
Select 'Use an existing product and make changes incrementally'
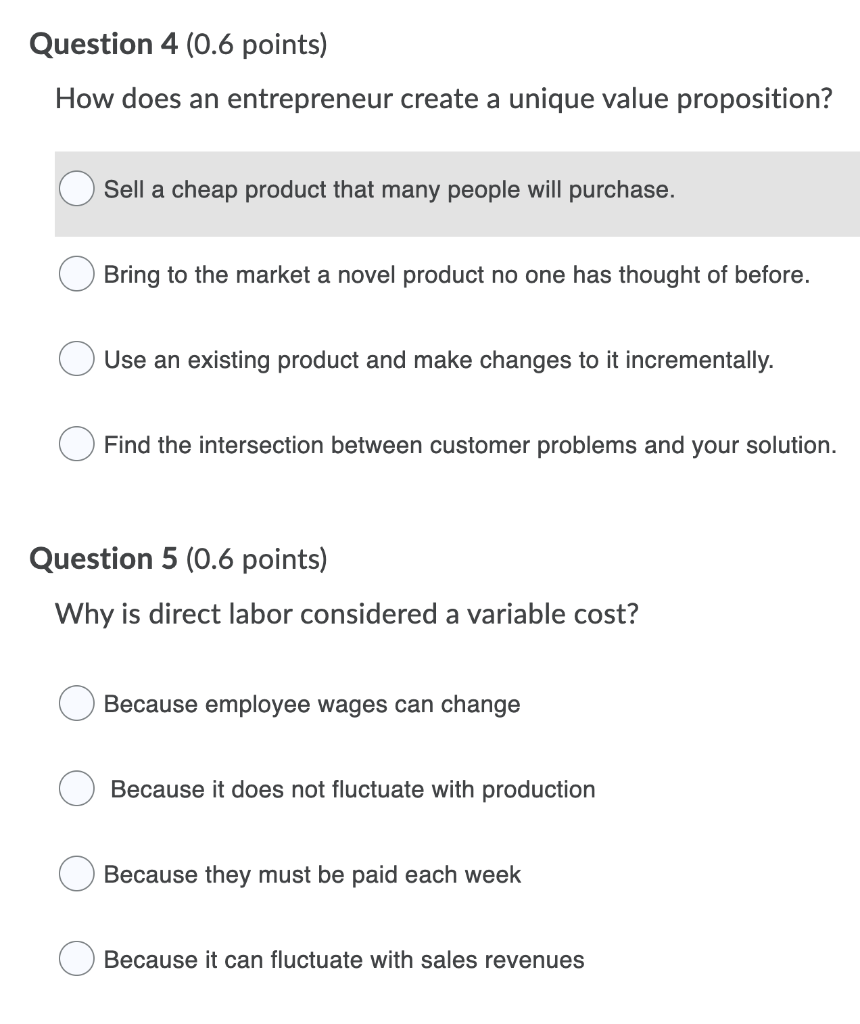point(76,358)
